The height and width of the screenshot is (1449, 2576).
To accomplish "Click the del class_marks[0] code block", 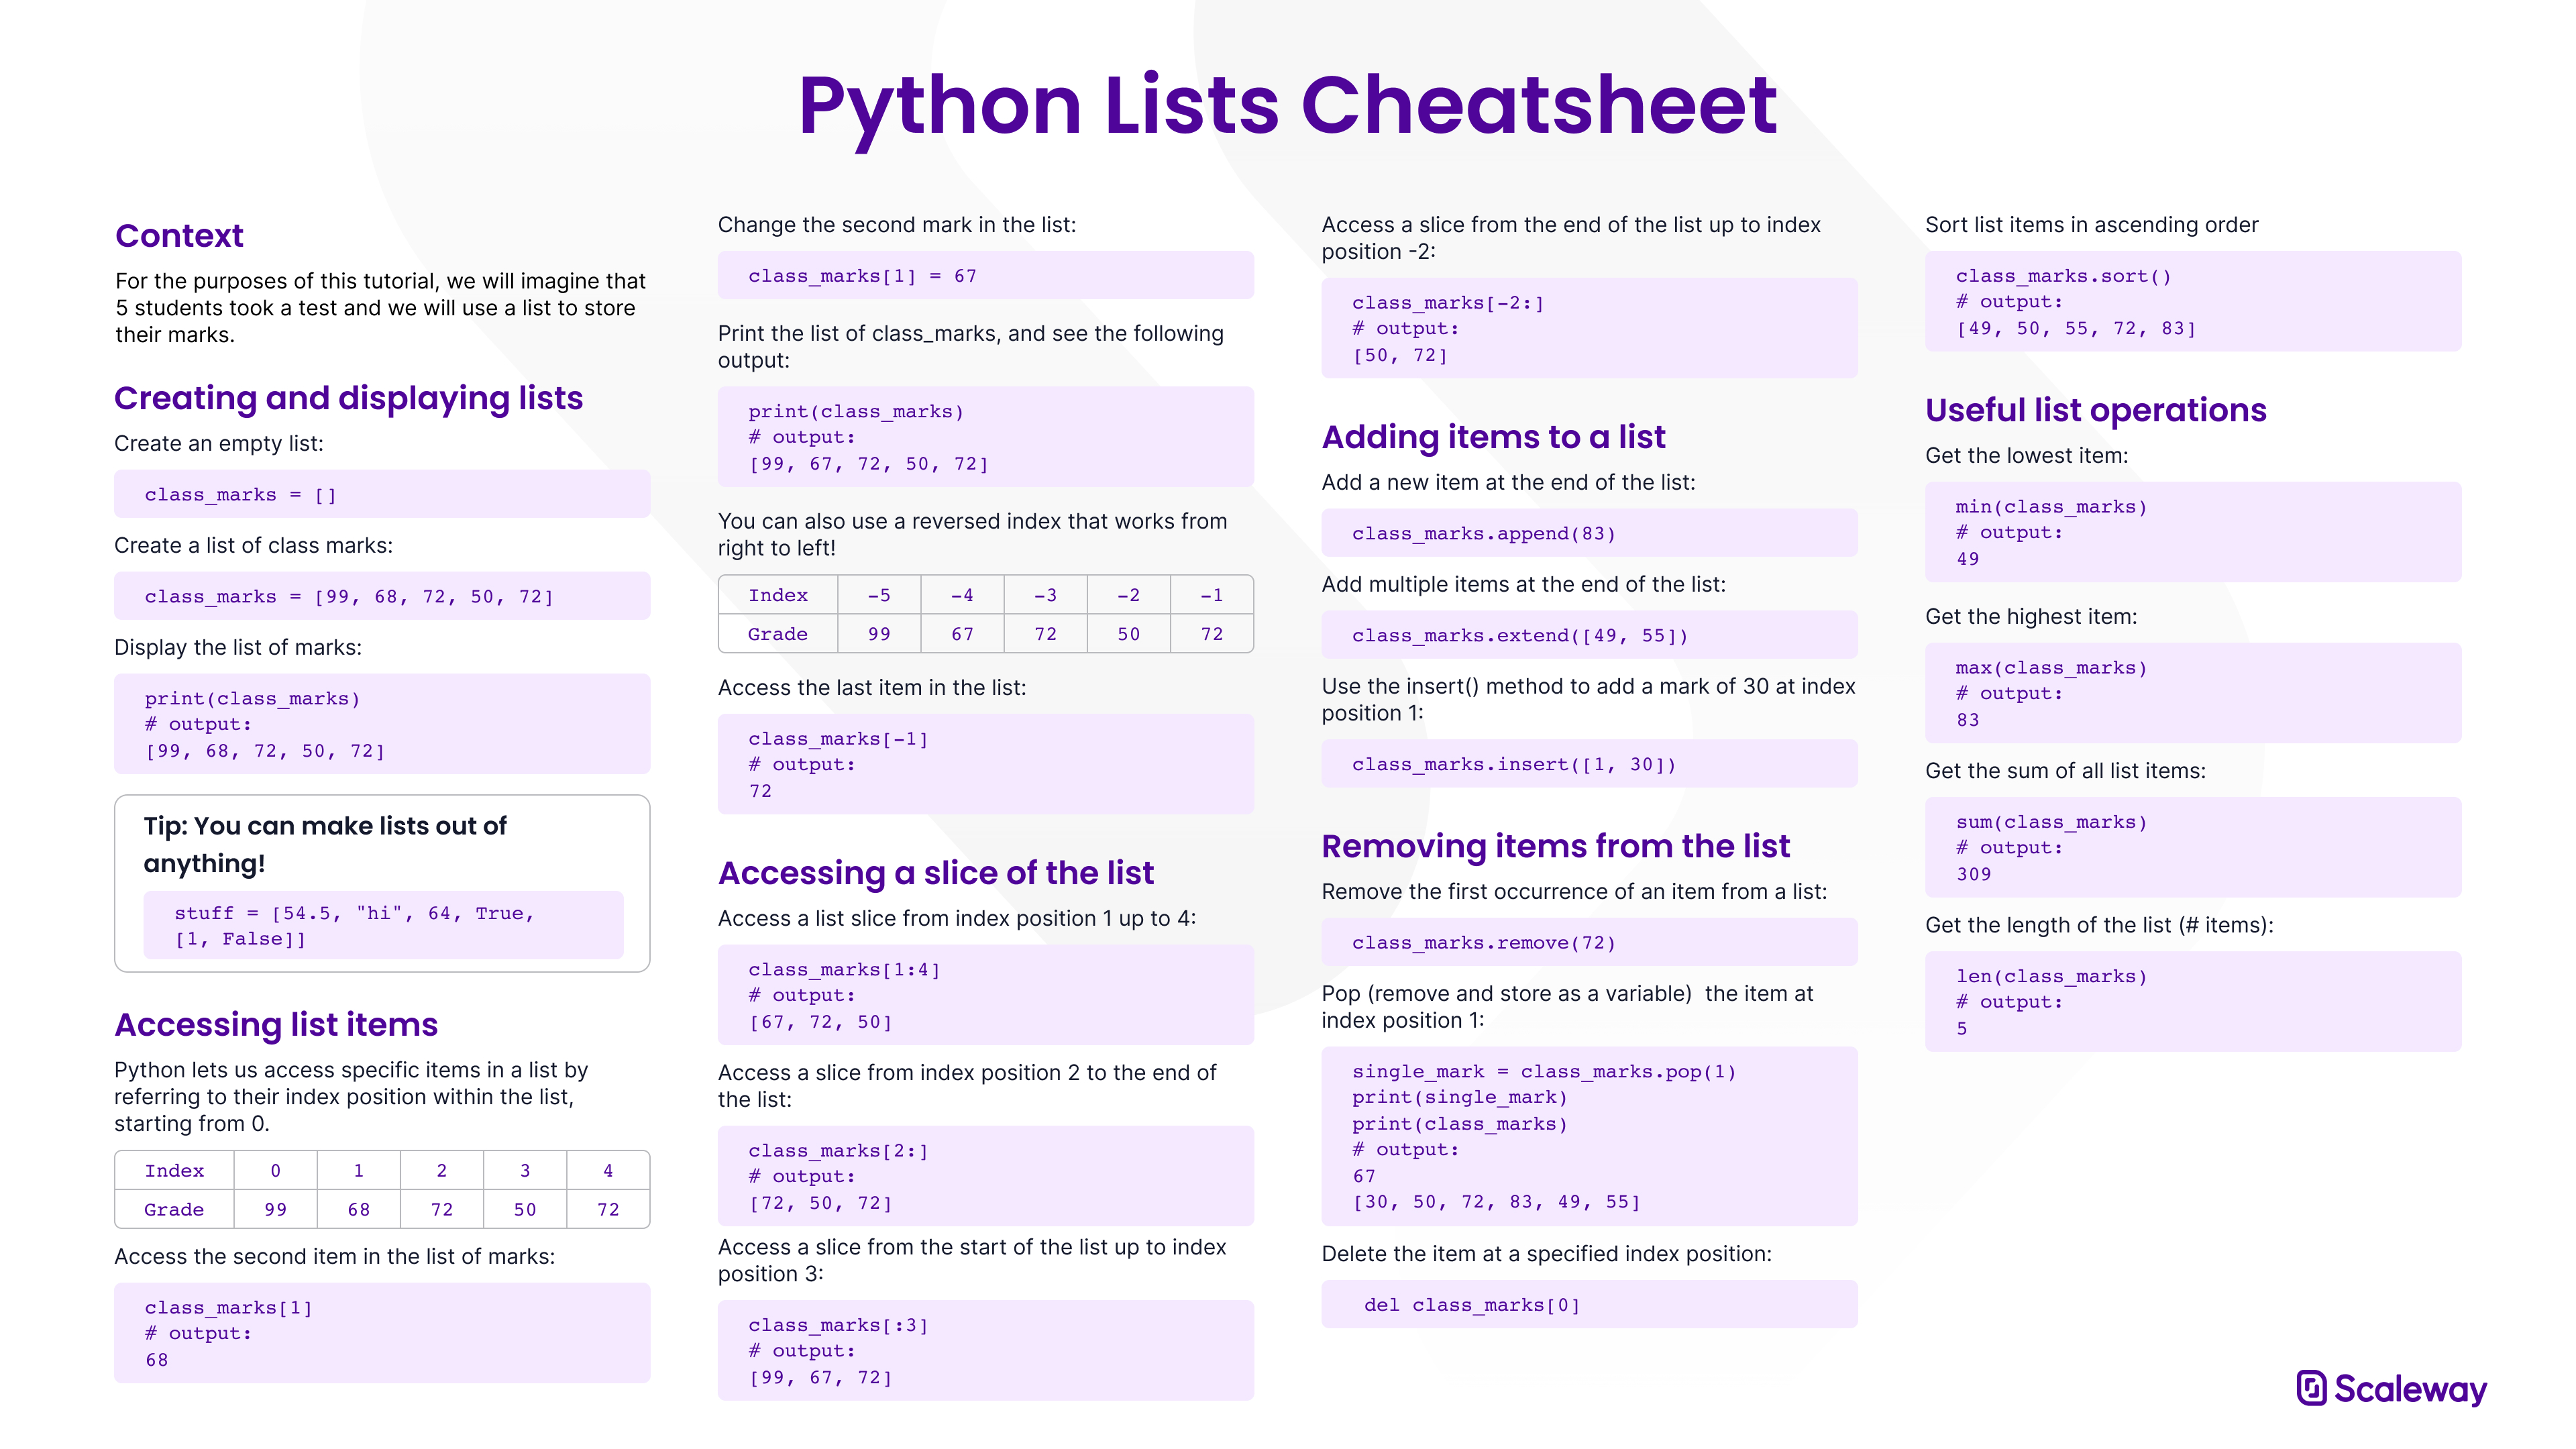I will click(x=1590, y=1304).
